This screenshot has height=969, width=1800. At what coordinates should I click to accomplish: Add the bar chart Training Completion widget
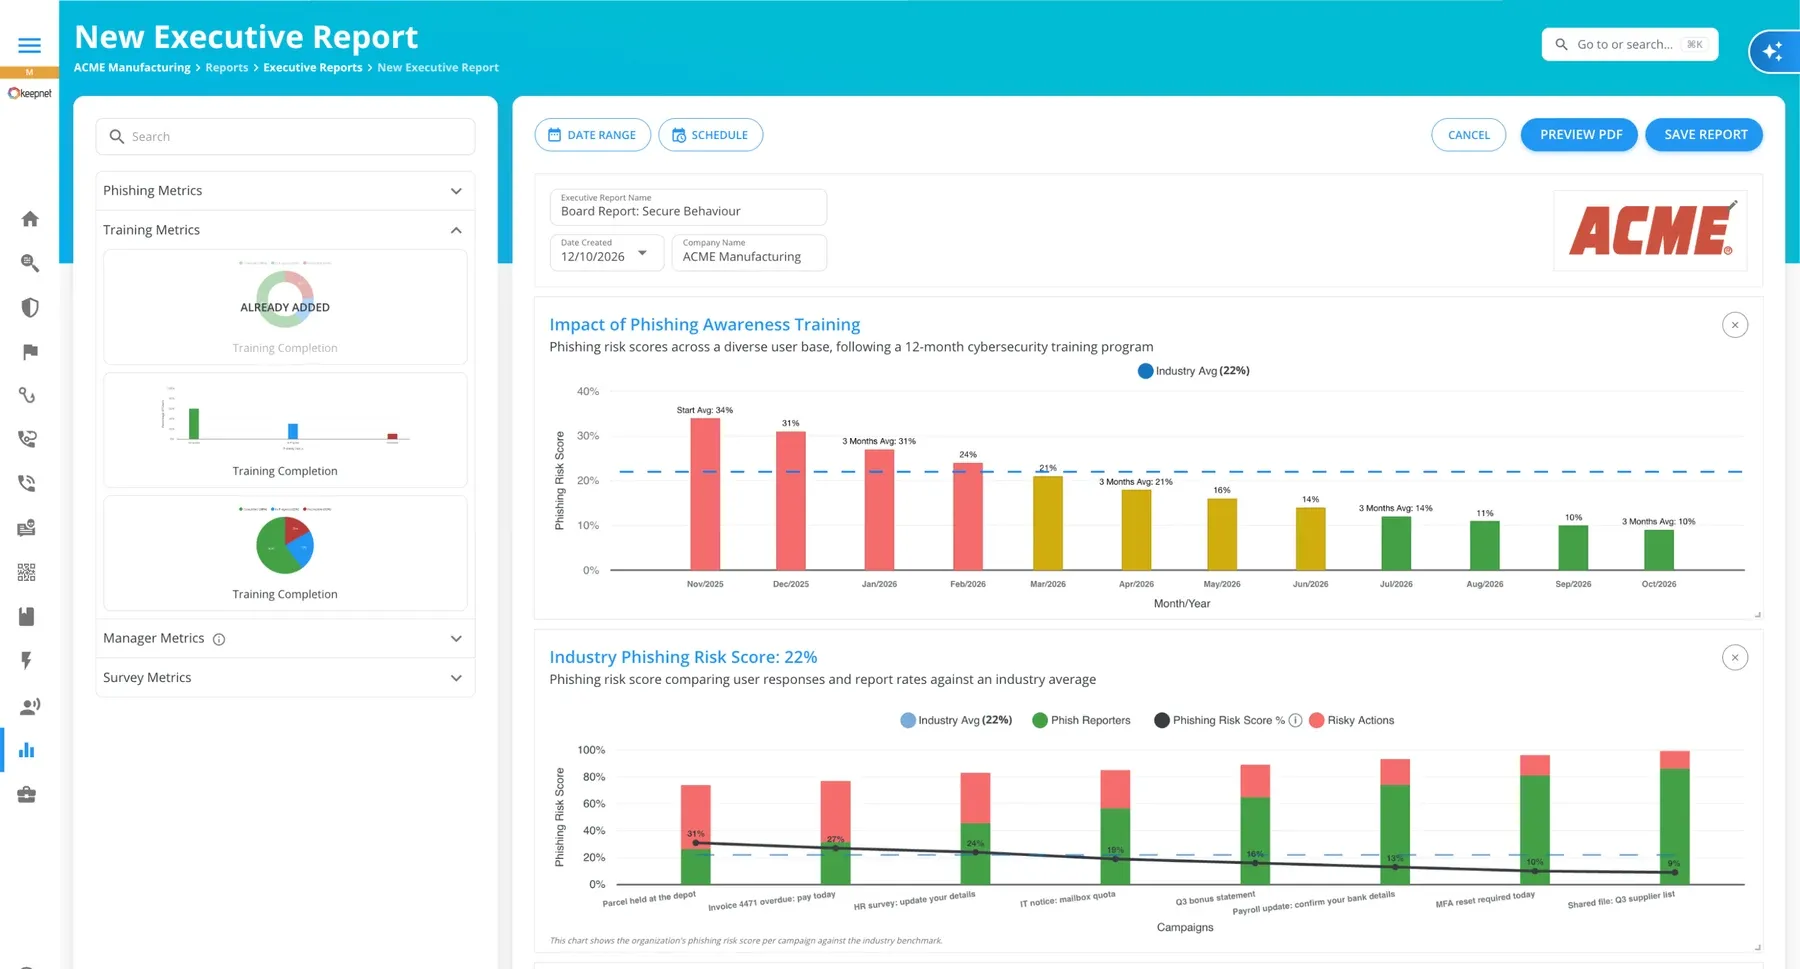285,430
